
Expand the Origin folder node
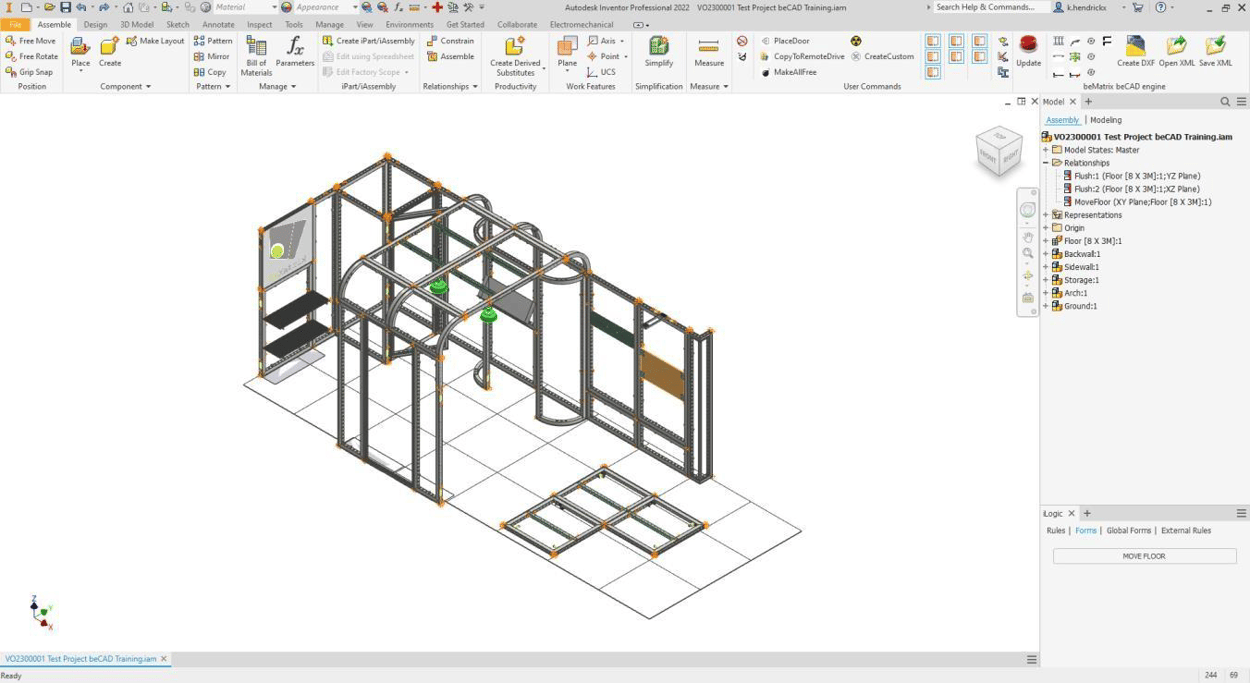click(x=1046, y=228)
